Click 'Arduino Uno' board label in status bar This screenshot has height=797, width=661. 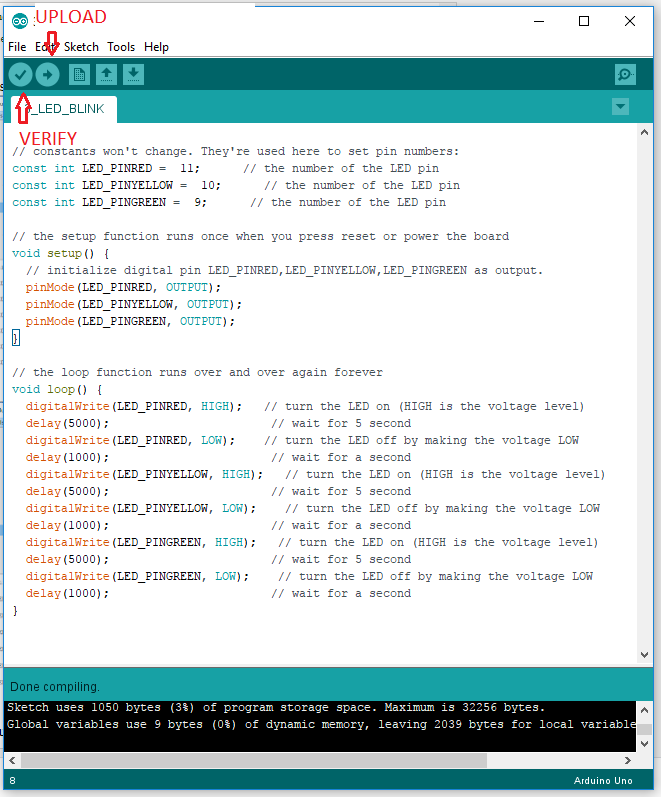(x=603, y=781)
